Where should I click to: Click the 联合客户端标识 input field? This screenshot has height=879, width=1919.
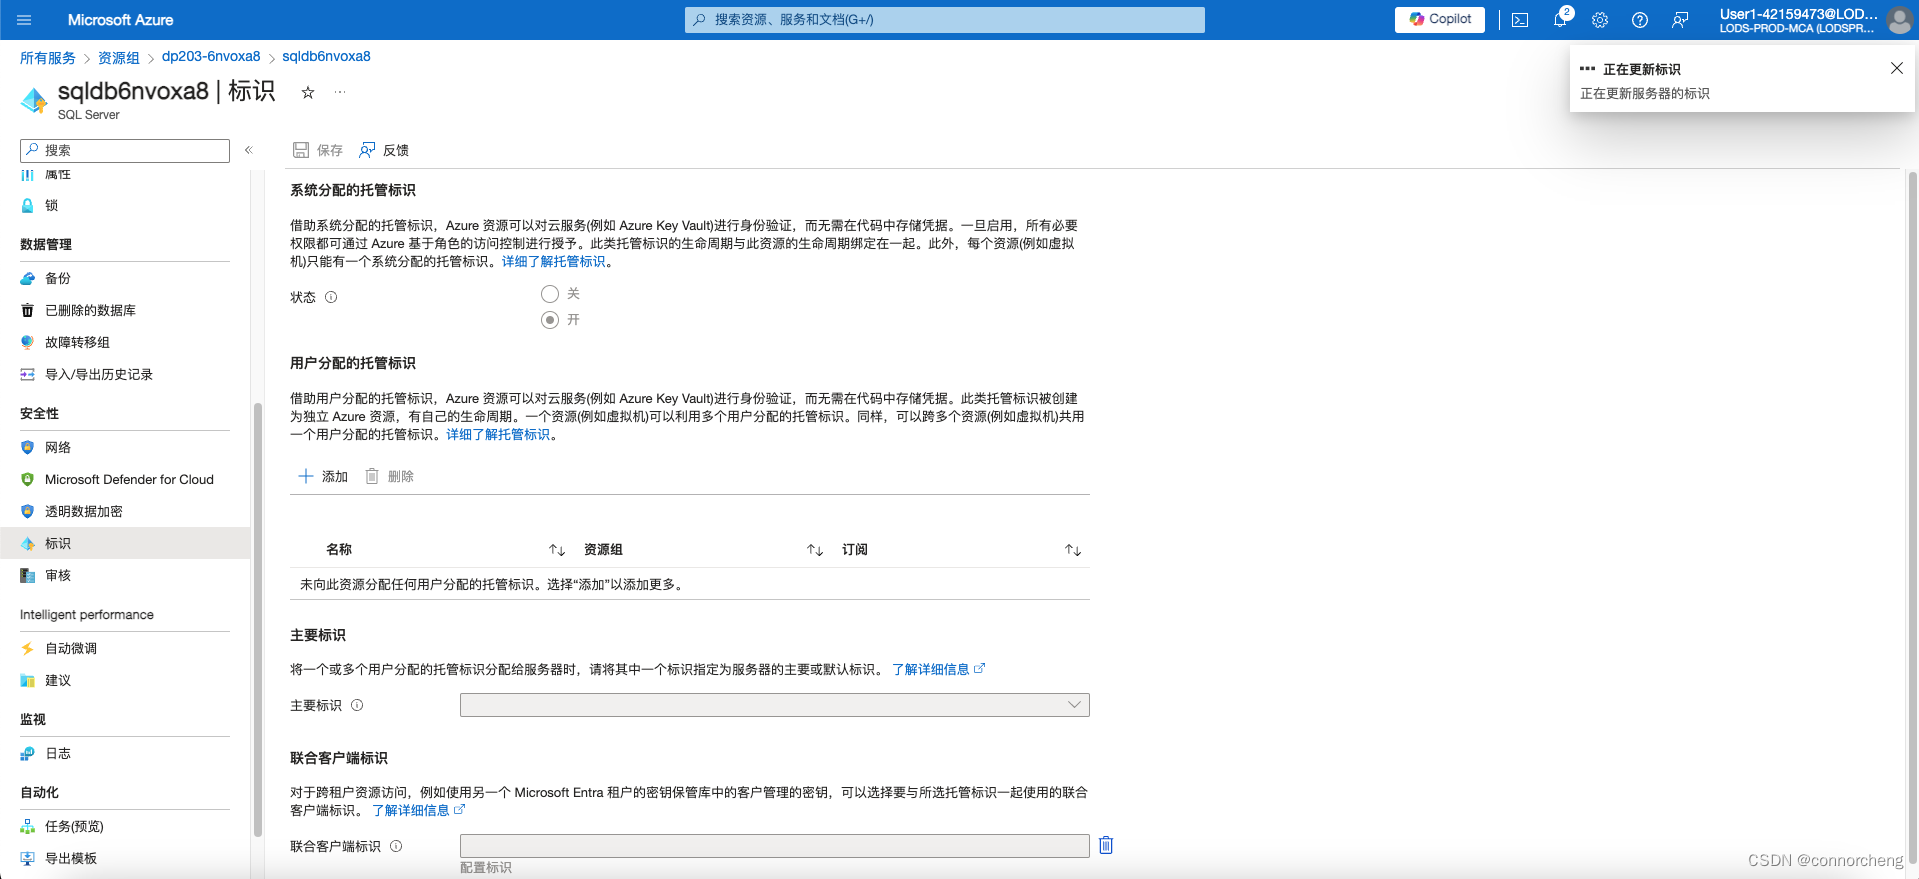click(x=775, y=846)
